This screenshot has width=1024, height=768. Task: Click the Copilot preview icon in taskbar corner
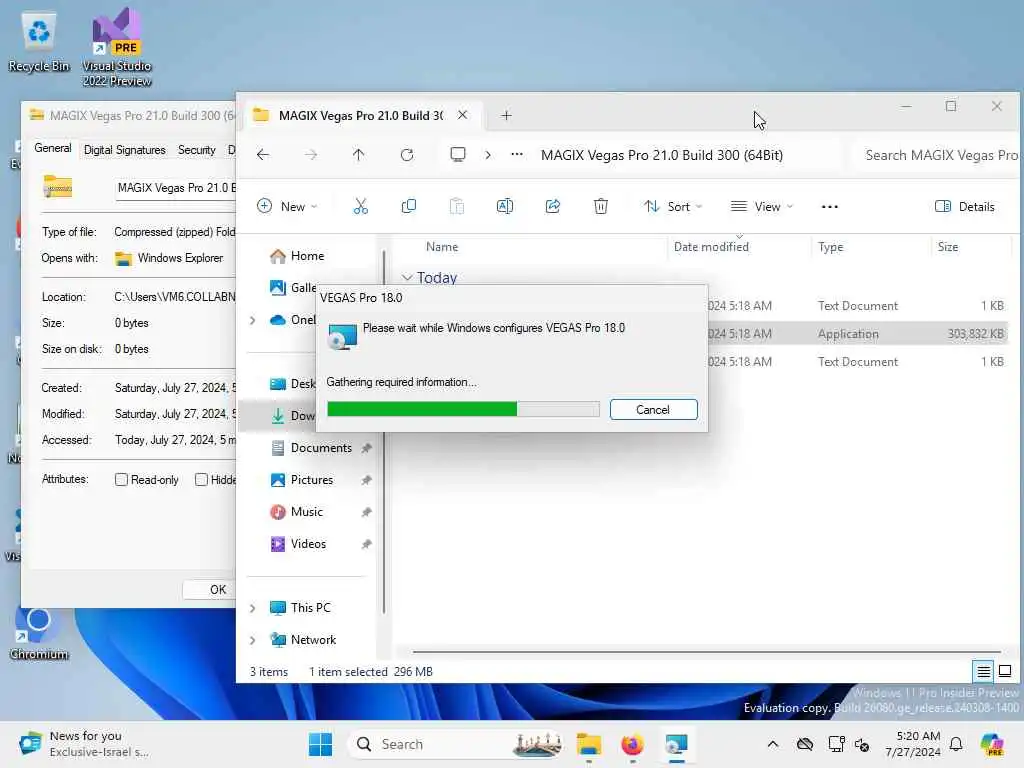pos(992,744)
